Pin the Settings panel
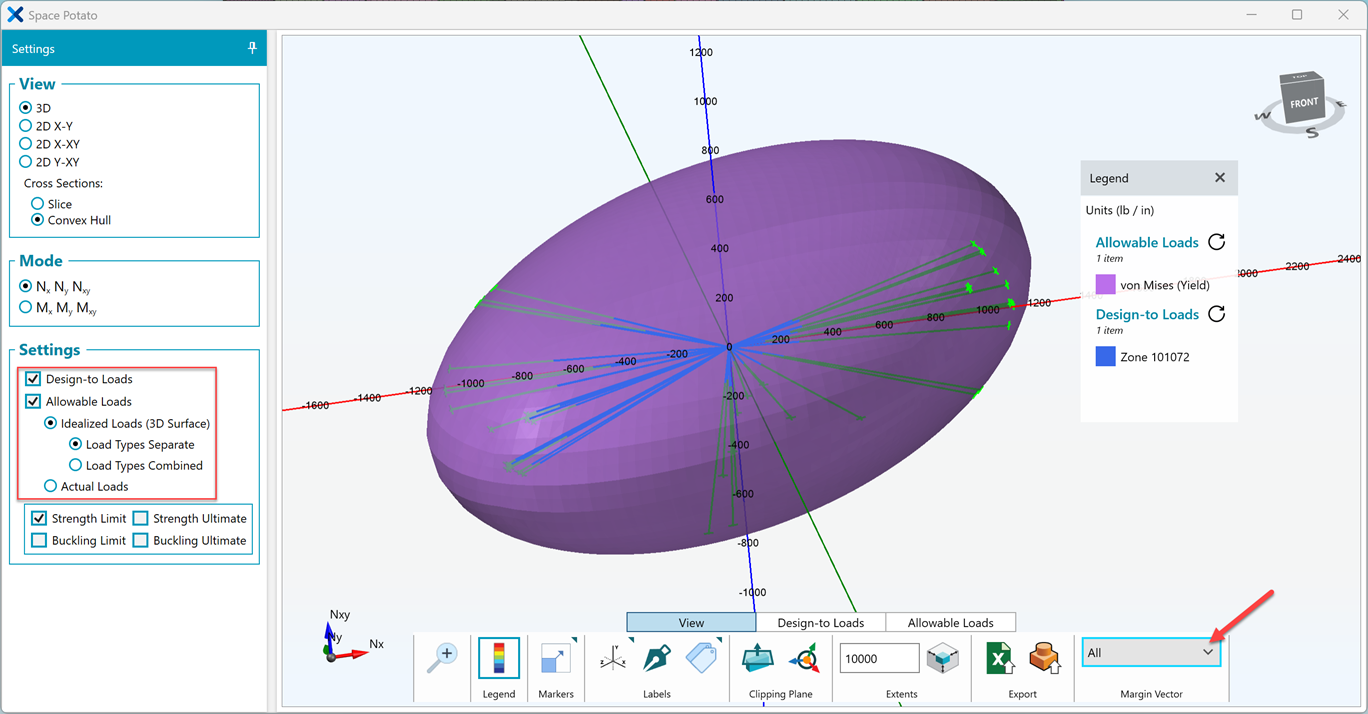 pyautogui.click(x=252, y=48)
